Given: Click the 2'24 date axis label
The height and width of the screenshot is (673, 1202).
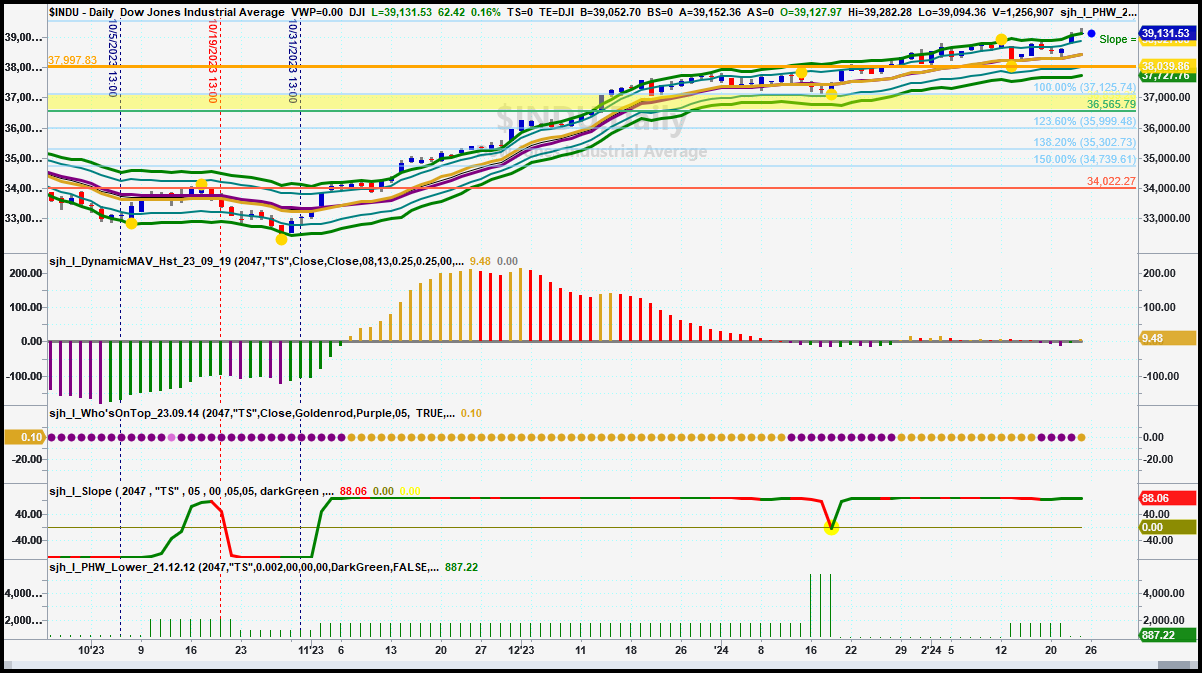Looking at the screenshot, I should (929, 650).
